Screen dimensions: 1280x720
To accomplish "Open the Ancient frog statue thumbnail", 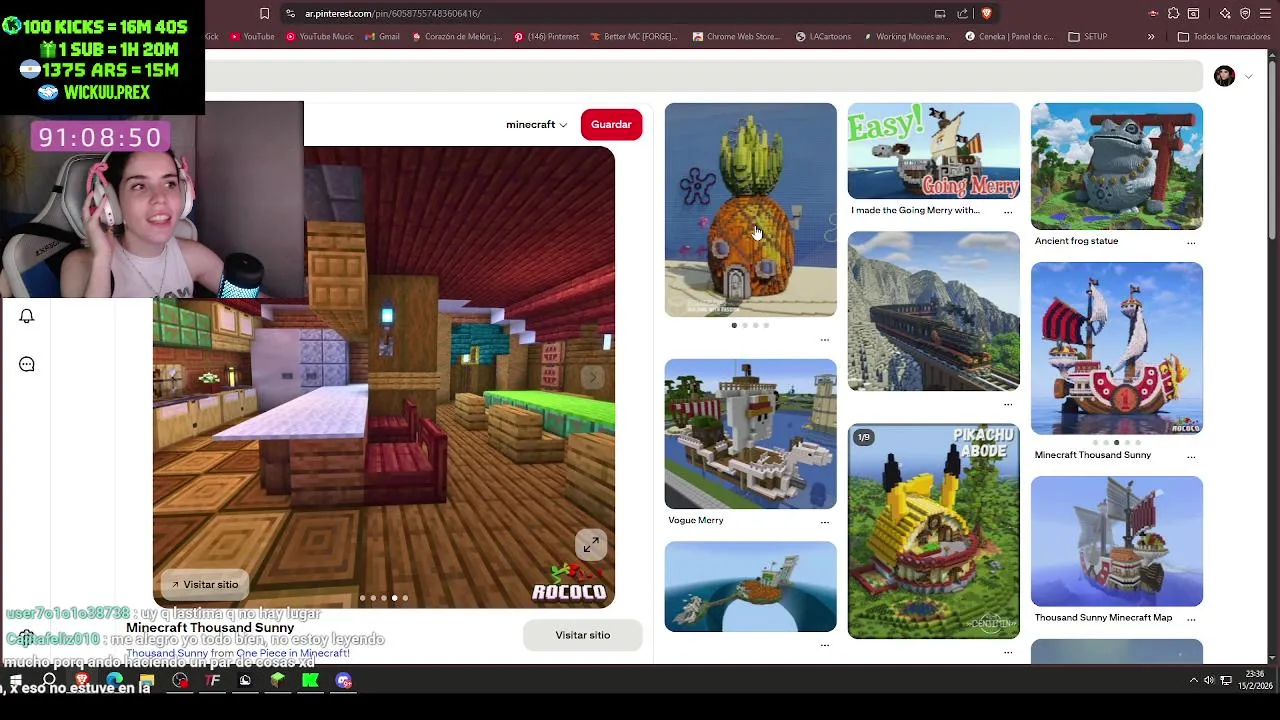I will [x=1117, y=166].
